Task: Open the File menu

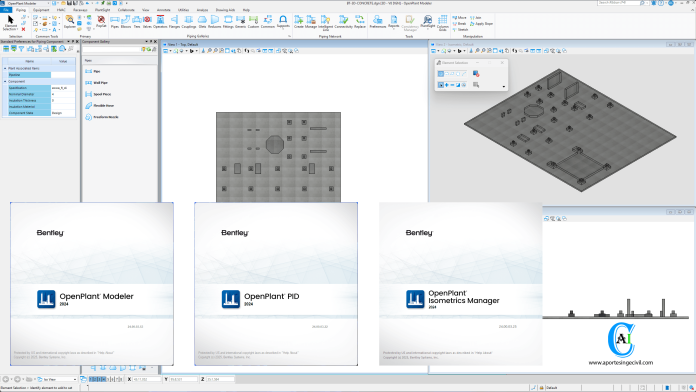Action: point(6,10)
